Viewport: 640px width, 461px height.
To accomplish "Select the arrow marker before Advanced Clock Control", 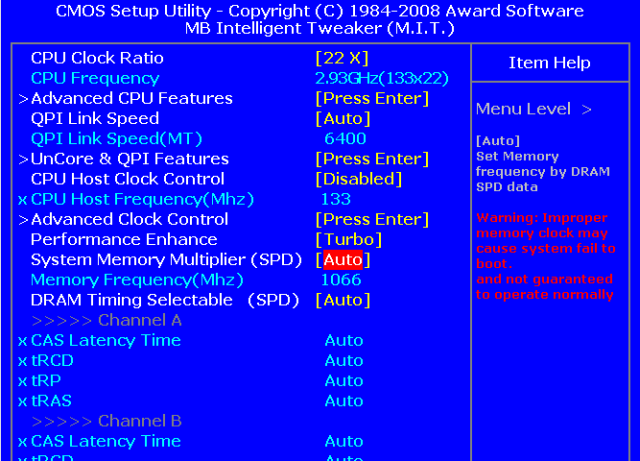I will point(23,220).
